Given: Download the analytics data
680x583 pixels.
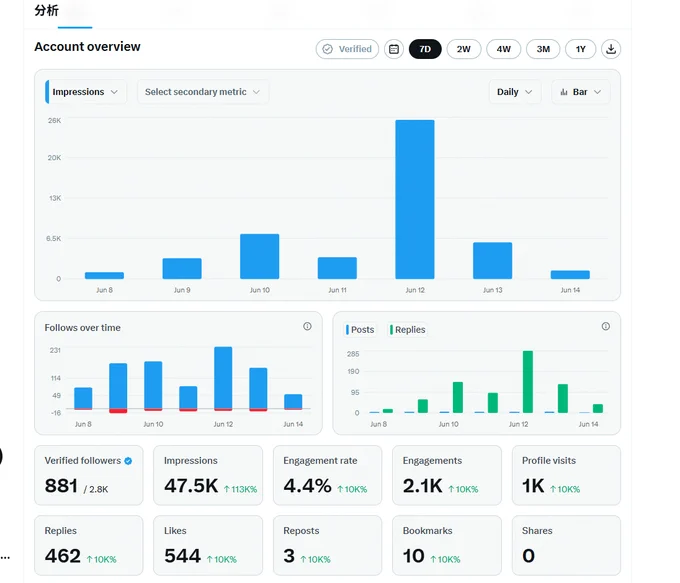Looking at the screenshot, I should tap(611, 49).
